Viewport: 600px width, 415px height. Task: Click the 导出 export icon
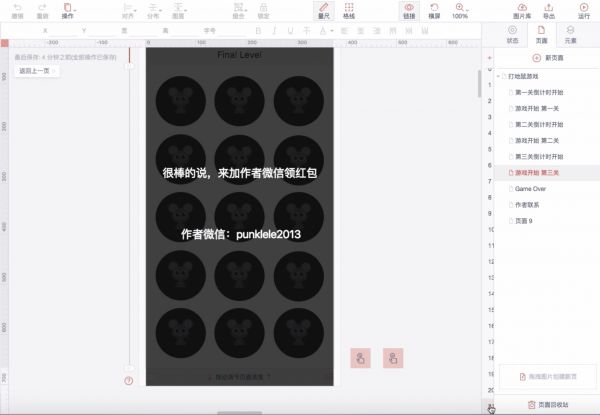pyautogui.click(x=549, y=11)
